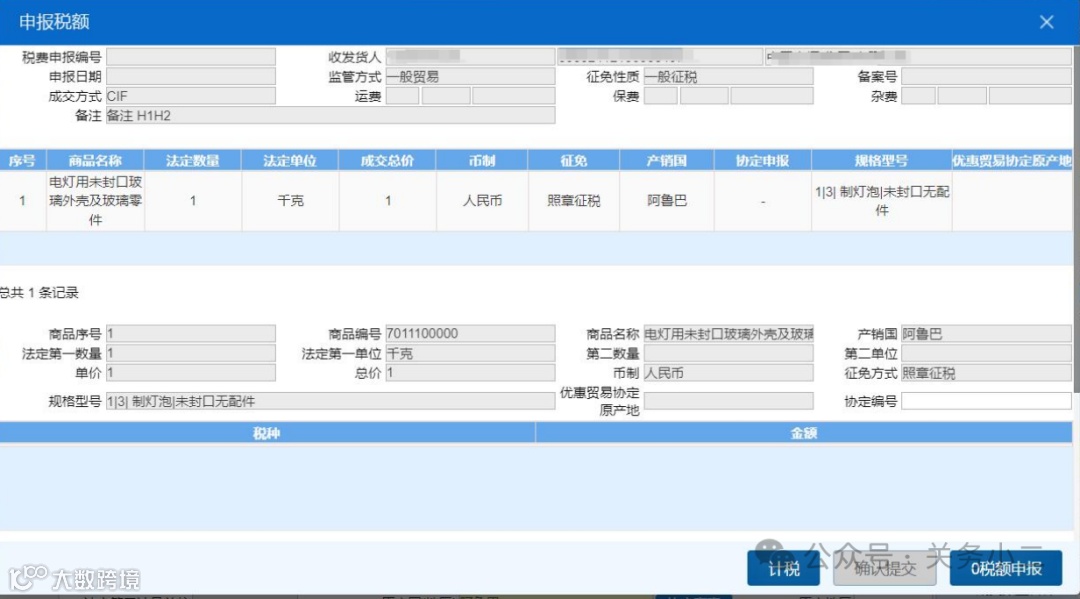Click the 商品名称 column header
This screenshot has width=1080, height=599.
[96, 160]
